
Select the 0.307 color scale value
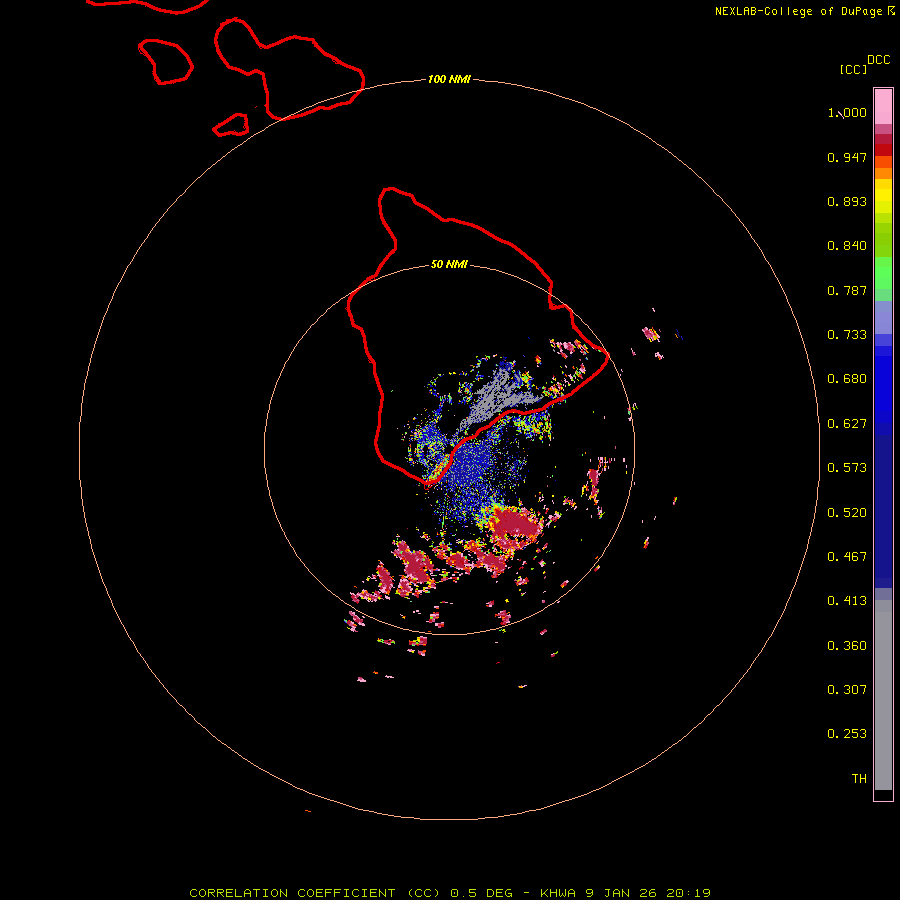pyautogui.click(x=847, y=690)
